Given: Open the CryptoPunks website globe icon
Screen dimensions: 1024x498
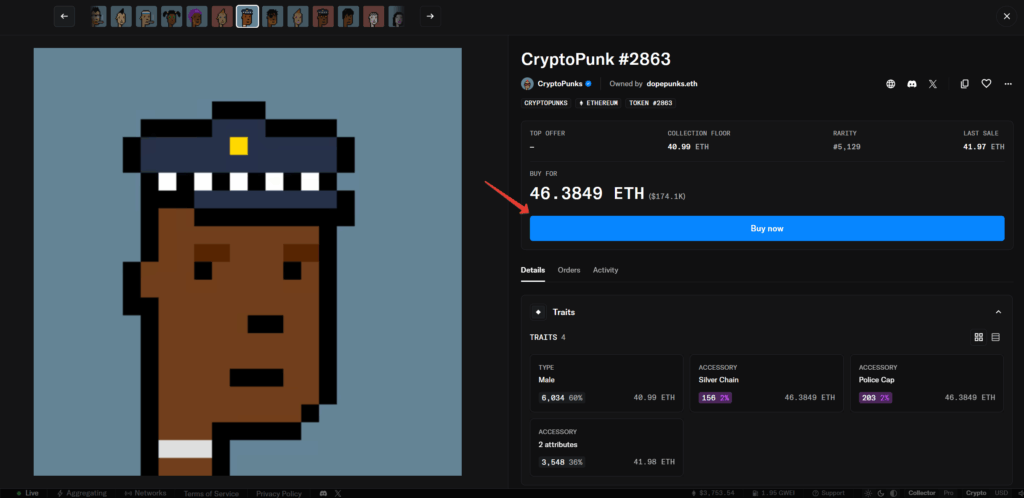Looking at the screenshot, I should pyautogui.click(x=890, y=84).
